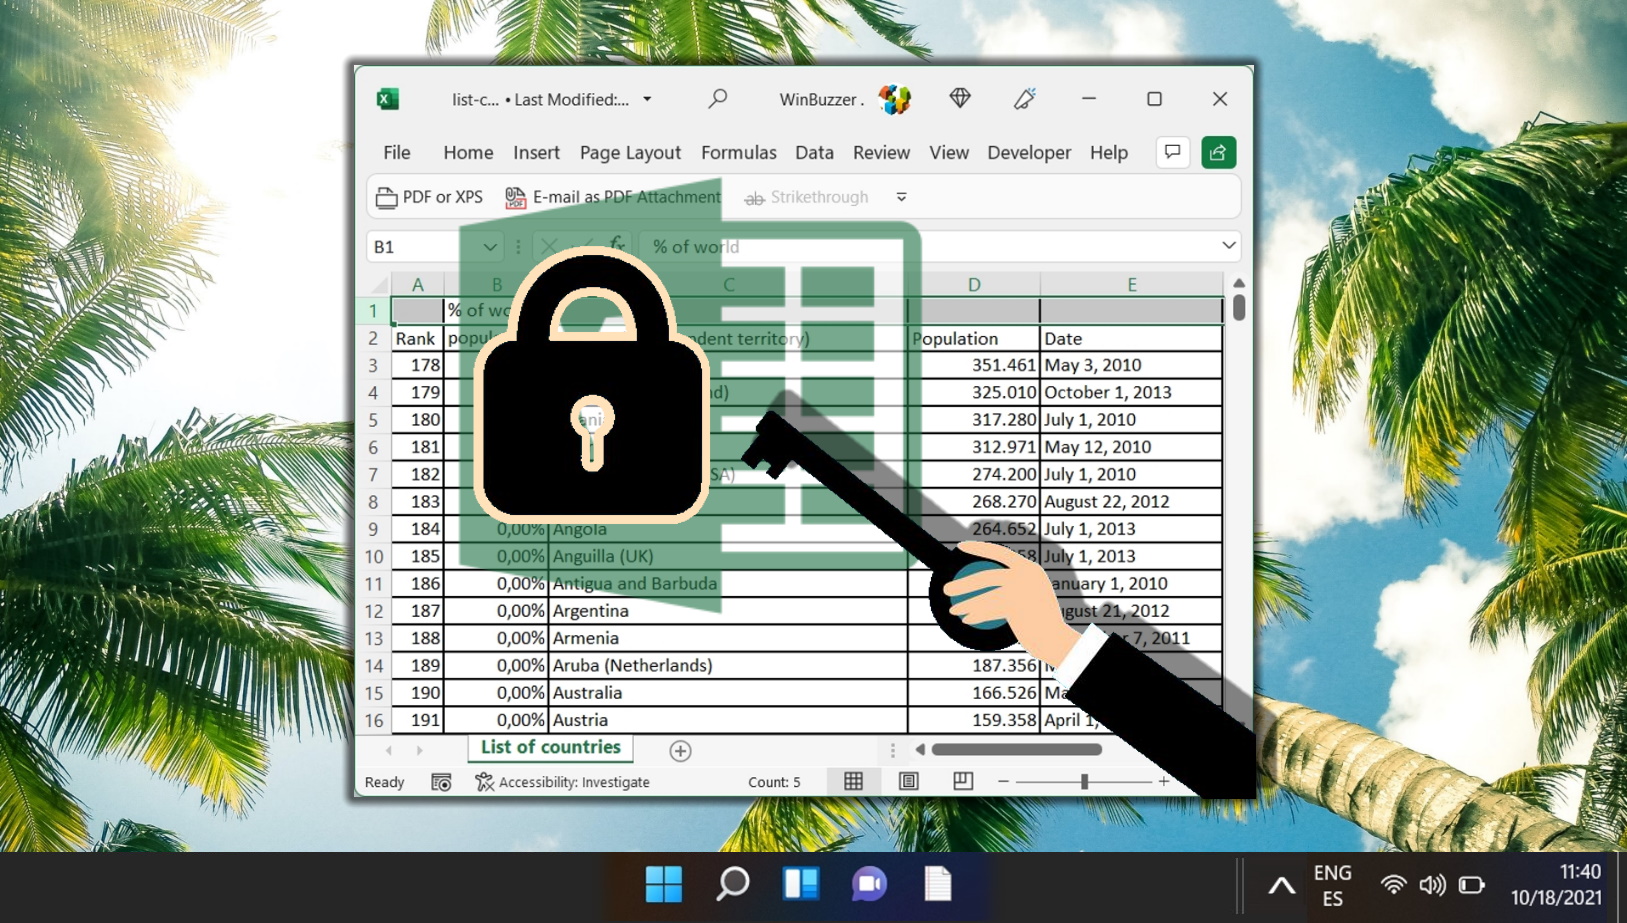
Task: Open the Comments speech bubble button
Action: click(1172, 152)
